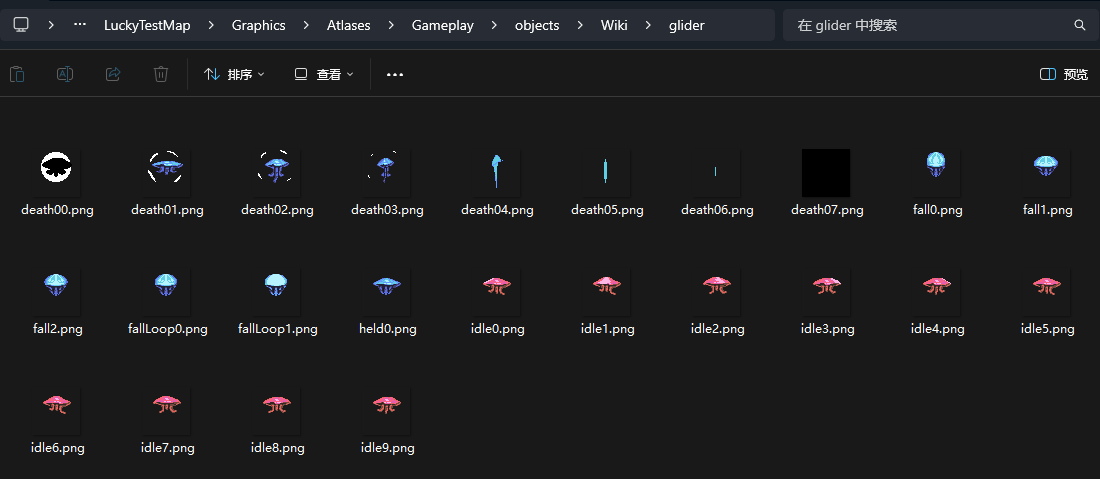Screen dimensions: 1100x479
Task: Select fallLoop1.png thumbnail
Action: pos(276,292)
